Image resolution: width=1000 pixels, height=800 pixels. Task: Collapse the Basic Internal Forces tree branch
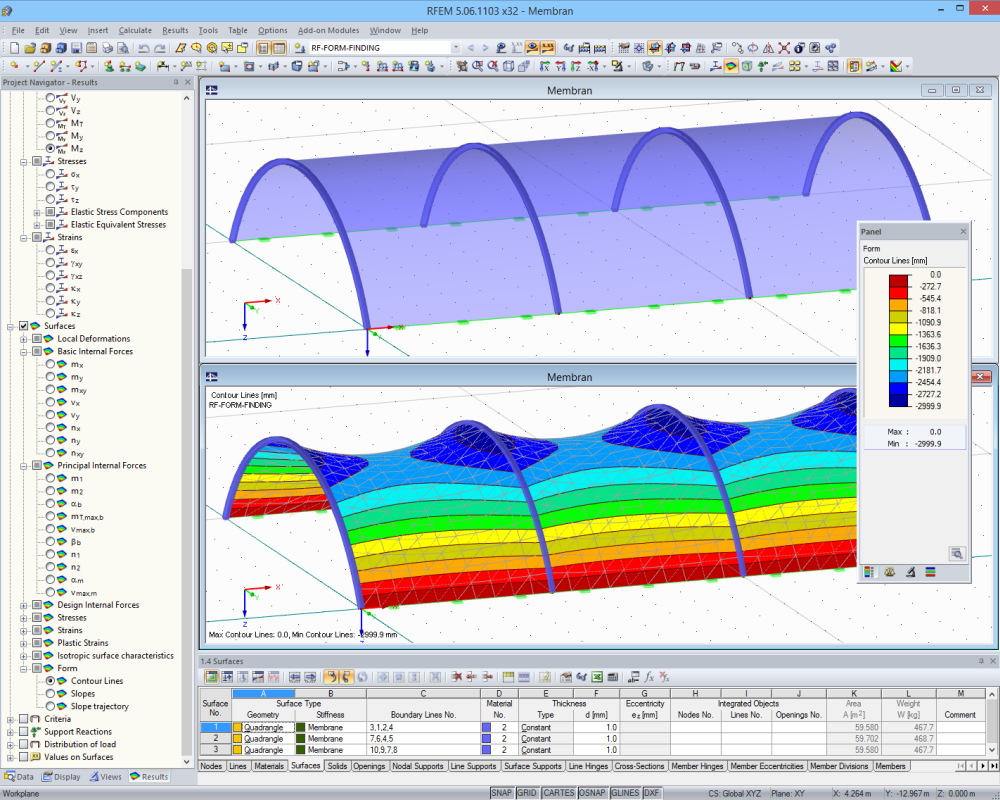[x=24, y=350]
